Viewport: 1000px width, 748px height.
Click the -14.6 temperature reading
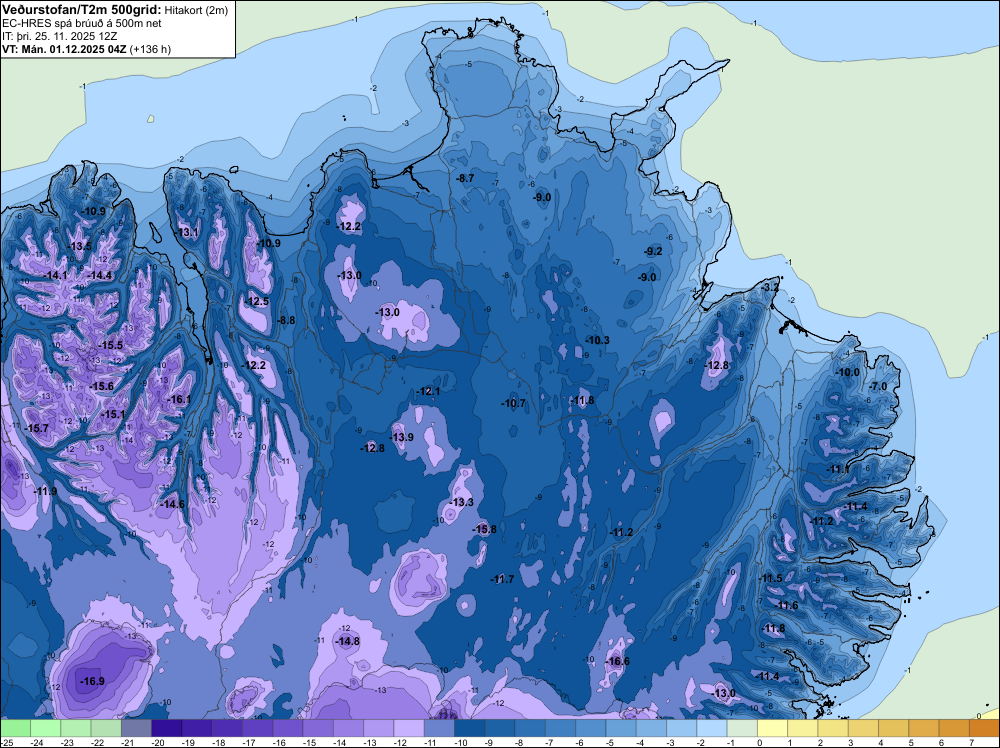click(x=172, y=504)
